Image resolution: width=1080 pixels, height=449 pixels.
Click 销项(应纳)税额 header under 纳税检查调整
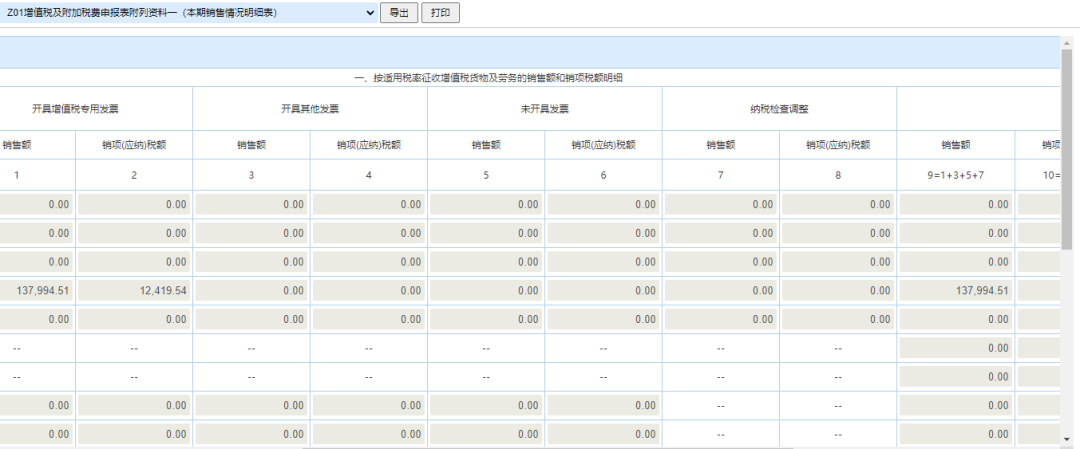[x=838, y=145]
